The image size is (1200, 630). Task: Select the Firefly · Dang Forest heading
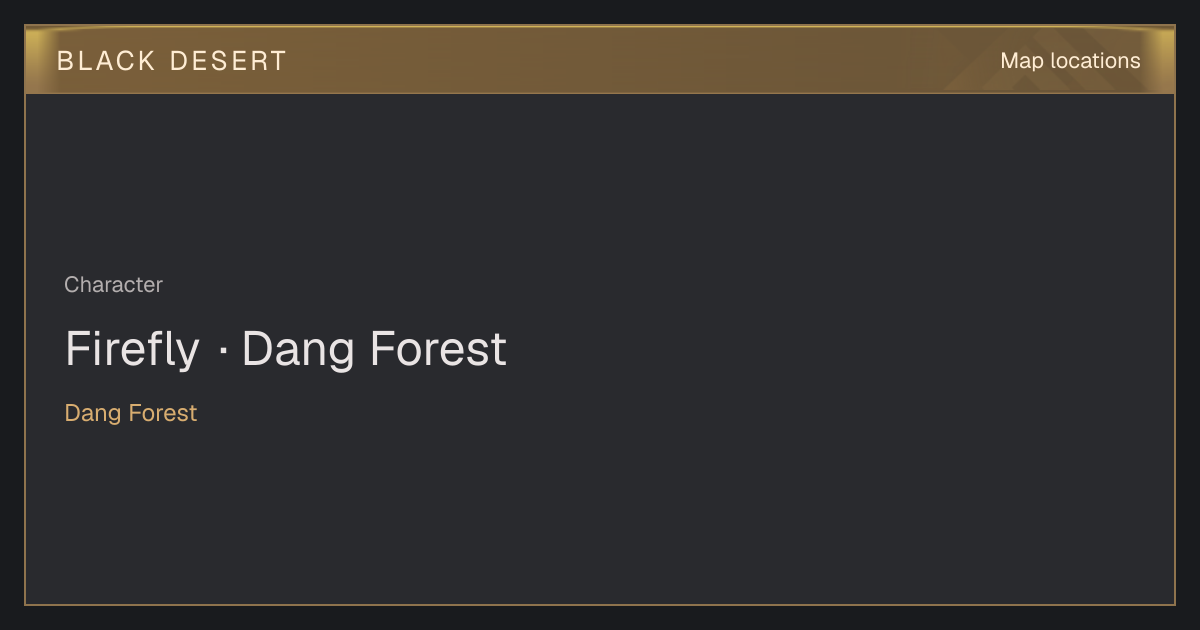[x=286, y=349]
